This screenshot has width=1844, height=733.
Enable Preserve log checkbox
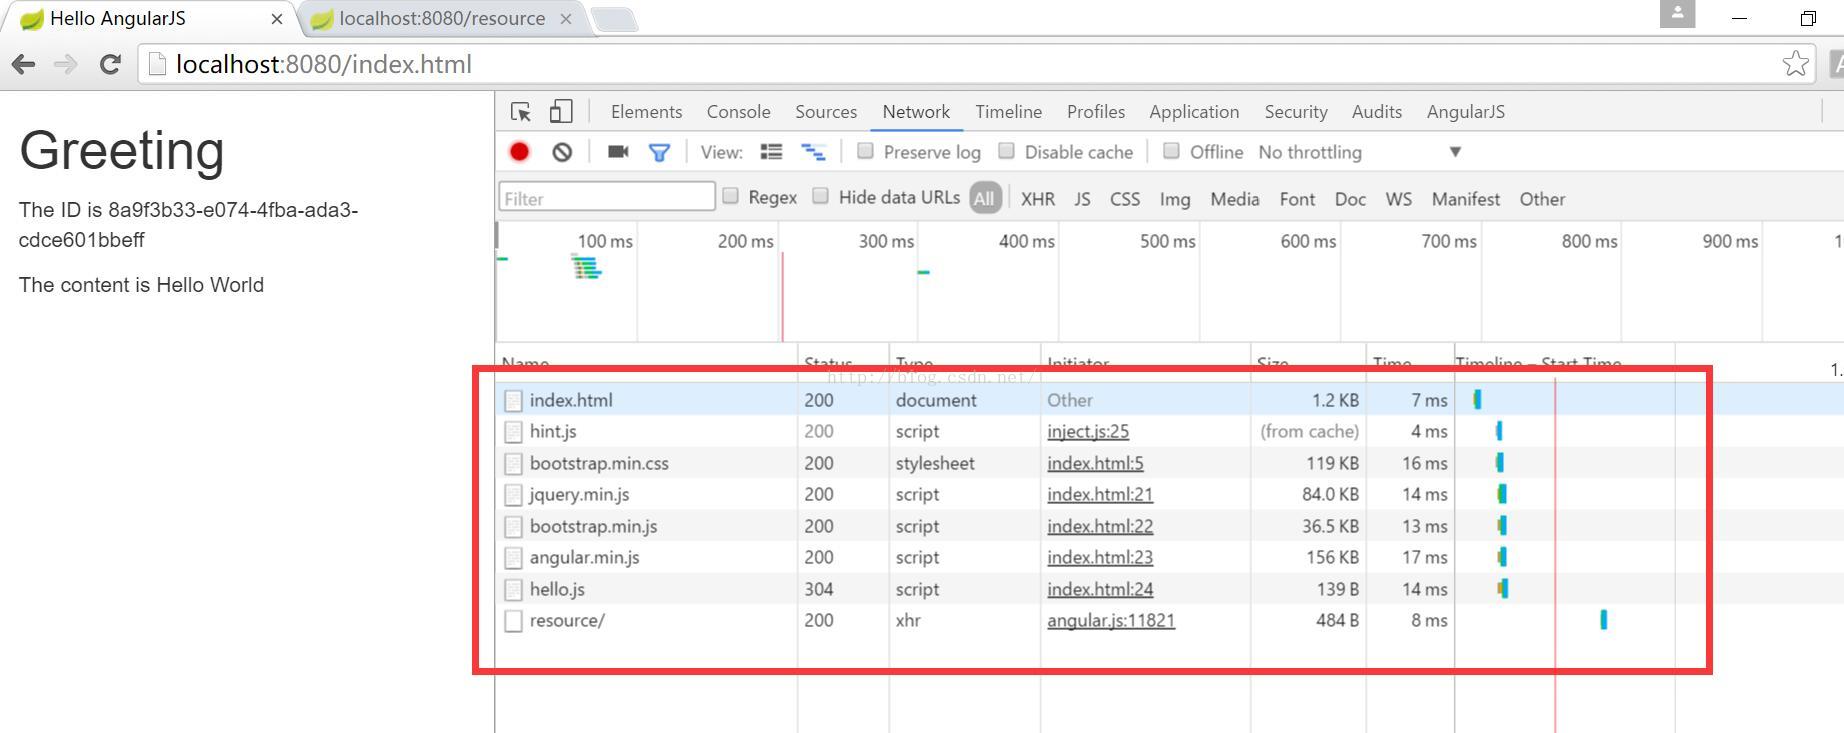pos(866,151)
